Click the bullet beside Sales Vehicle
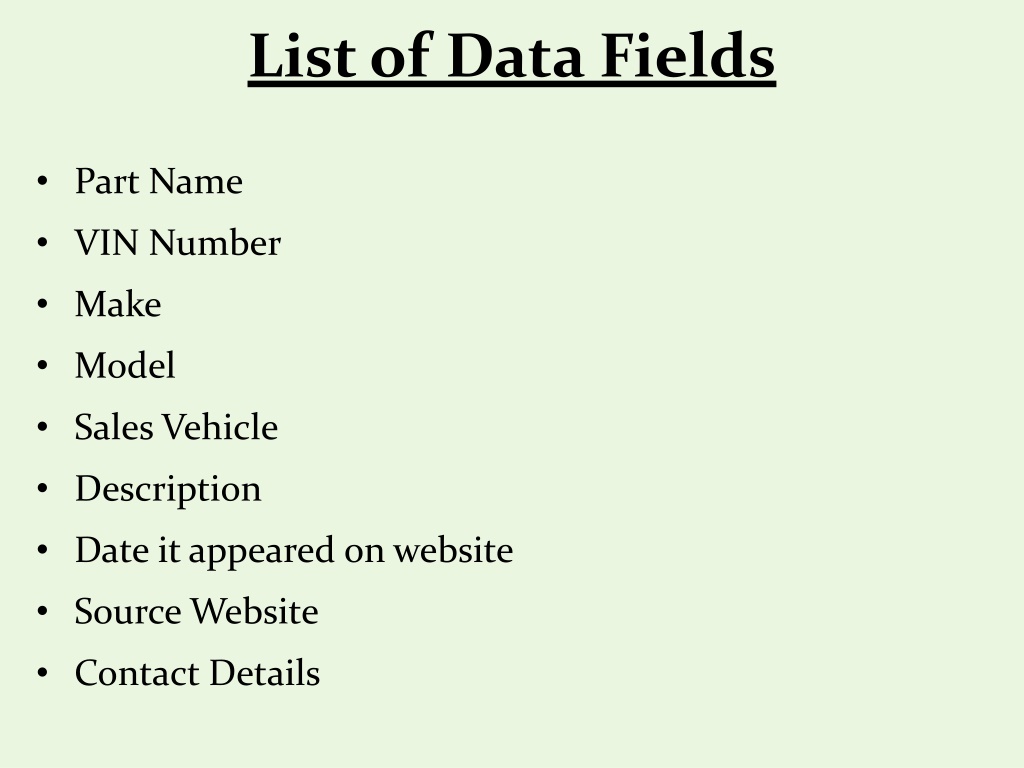The width and height of the screenshot is (1024, 768). click(42, 427)
